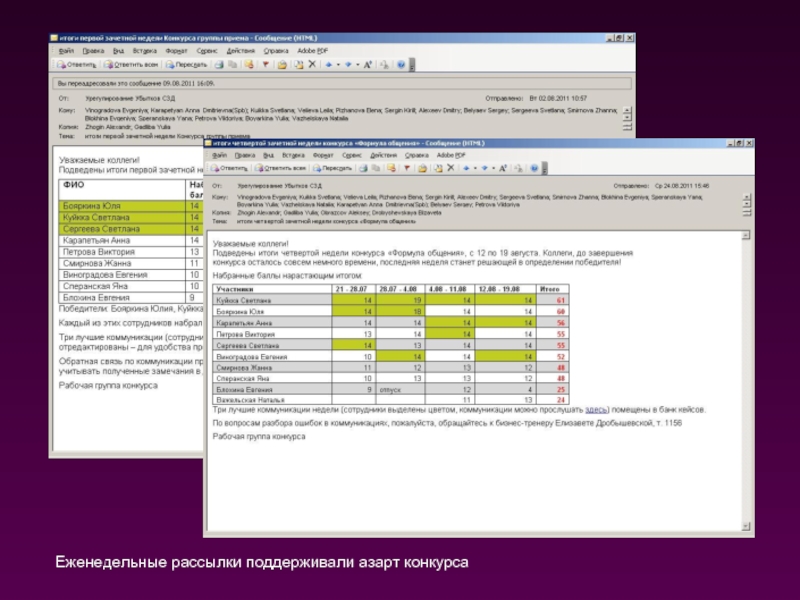
Task: Delete the message with the front window X icon
Action: (451, 168)
